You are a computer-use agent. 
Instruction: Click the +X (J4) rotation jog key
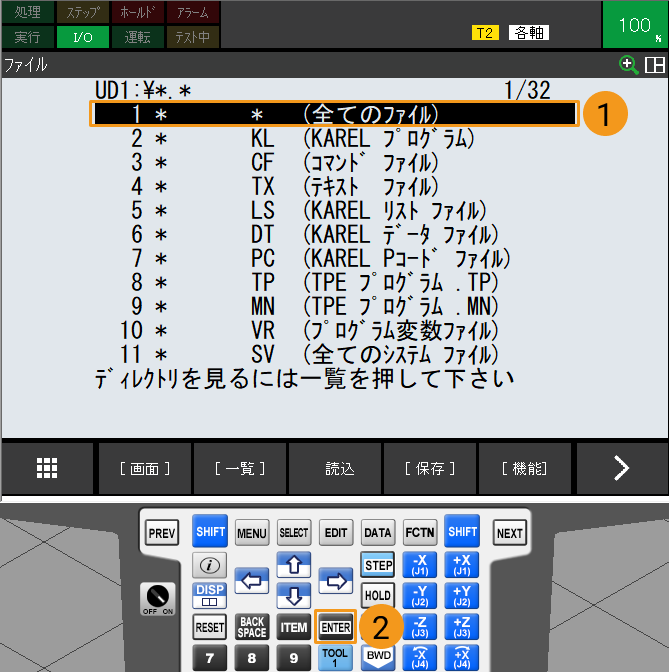point(462,657)
